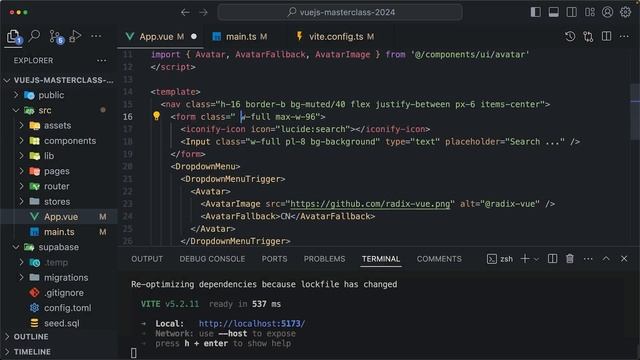Open the Search view icon
This screenshot has width=640, height=360.
tap(34, 36)
